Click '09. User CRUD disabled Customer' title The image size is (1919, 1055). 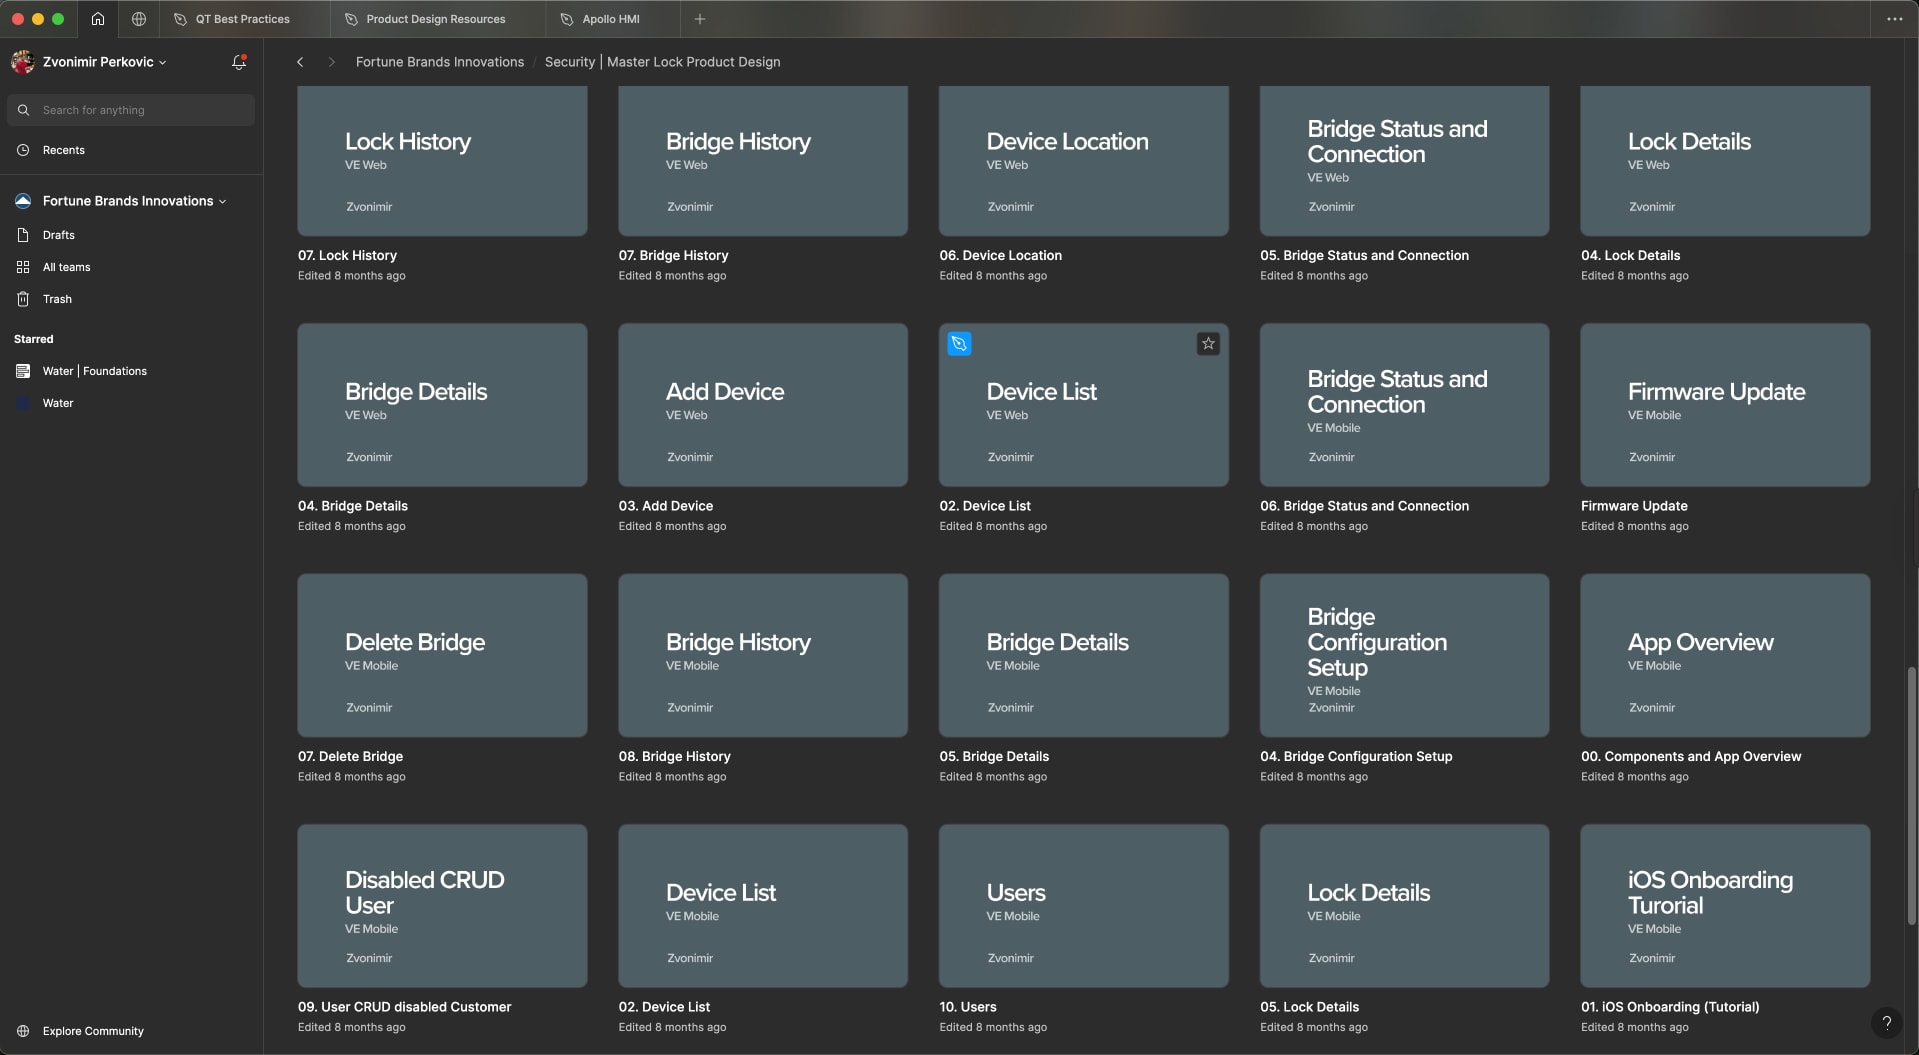[x=404, y=1007]
